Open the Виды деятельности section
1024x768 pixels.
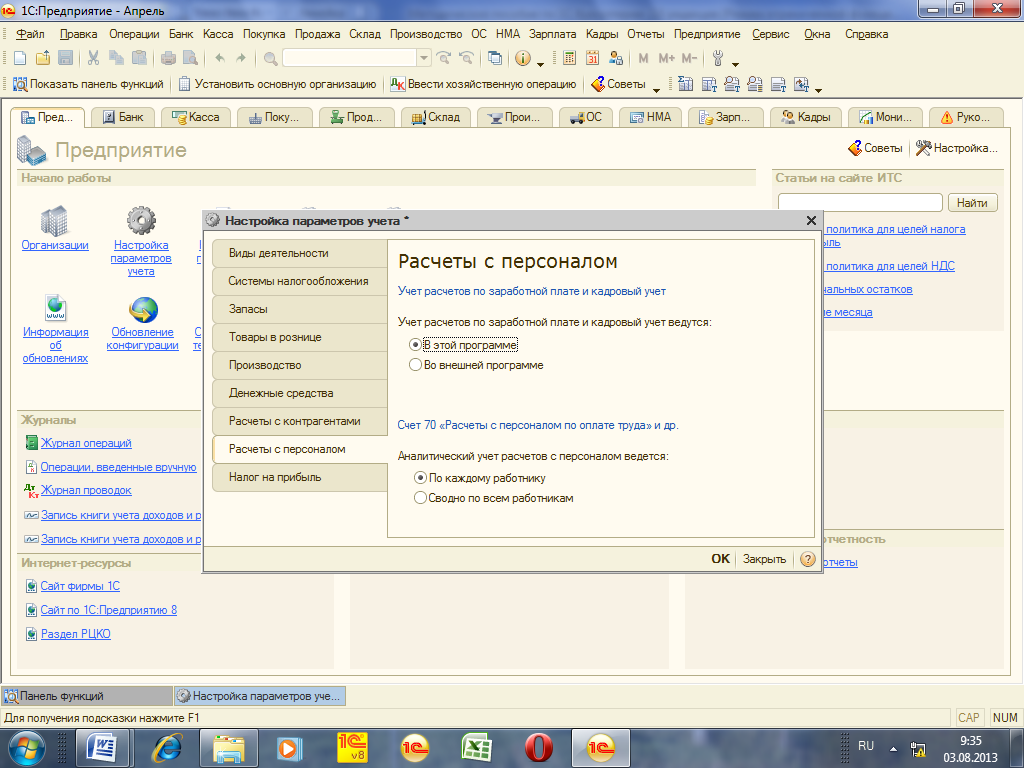pyautogui.click(x=300, y=253)
